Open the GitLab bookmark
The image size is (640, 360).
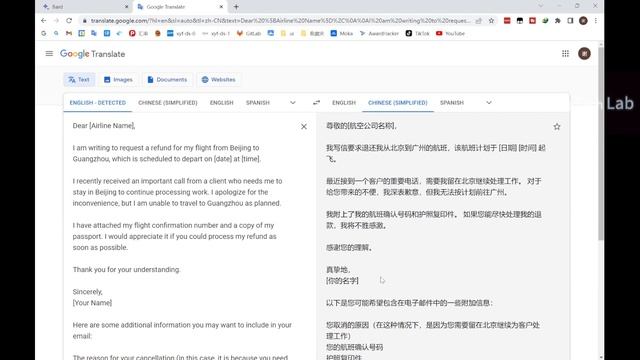(x=249, y=33)
